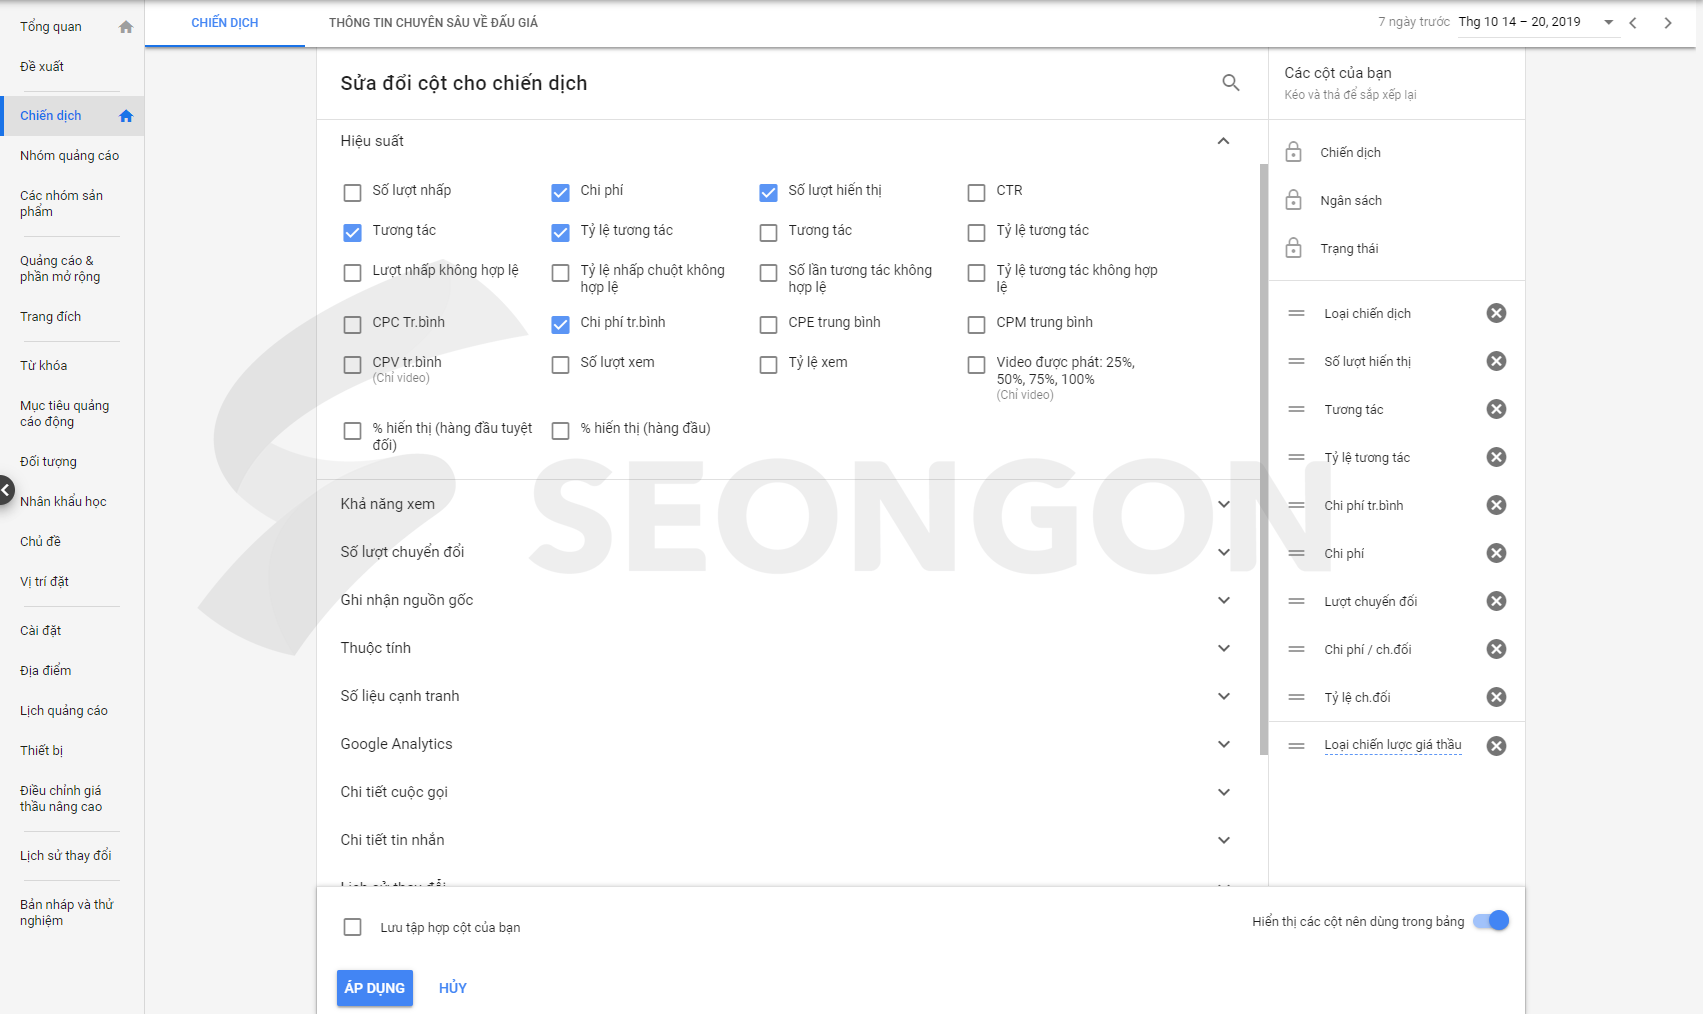The height and width of the screenshot is (1014, 1703).
Task: Collapse the left navigation panel arrow
Action: tap(6, 490)
